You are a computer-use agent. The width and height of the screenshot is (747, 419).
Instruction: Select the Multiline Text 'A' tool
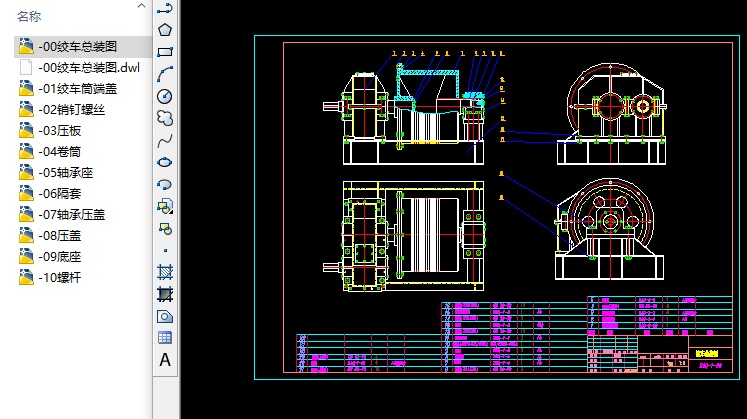point(165,360)
